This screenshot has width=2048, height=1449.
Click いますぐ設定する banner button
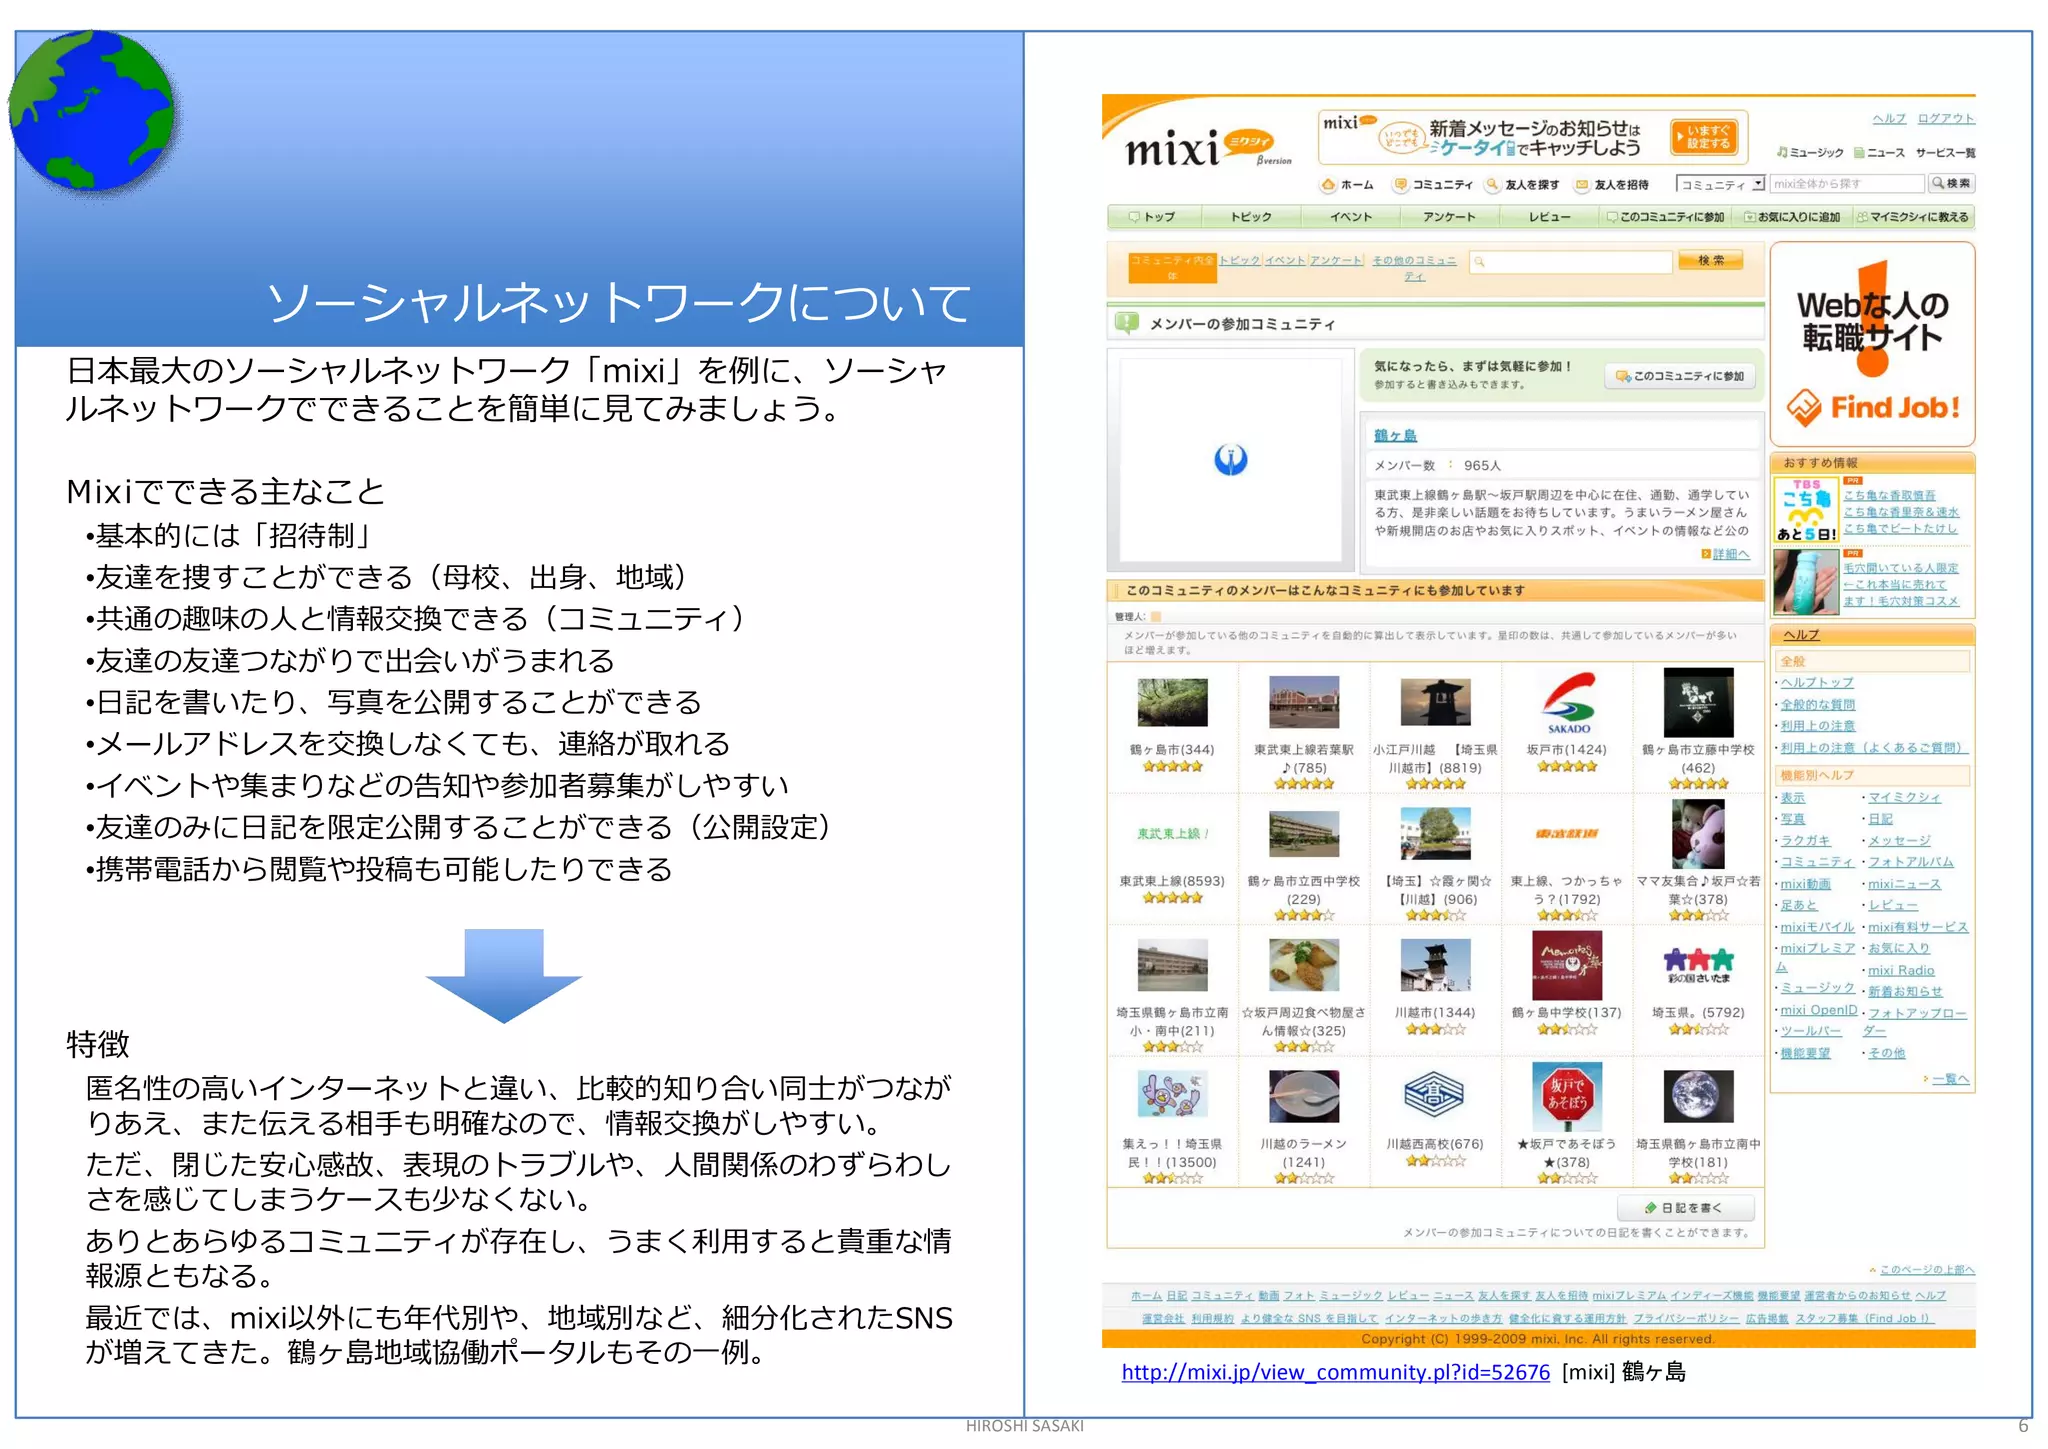point(1704,138)
